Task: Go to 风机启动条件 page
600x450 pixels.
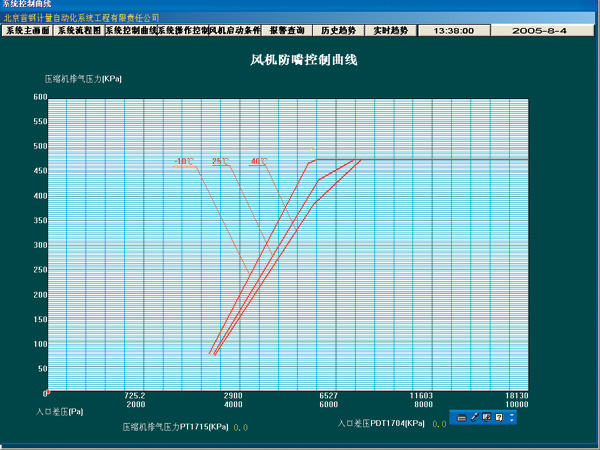Action: click(234, 31)
